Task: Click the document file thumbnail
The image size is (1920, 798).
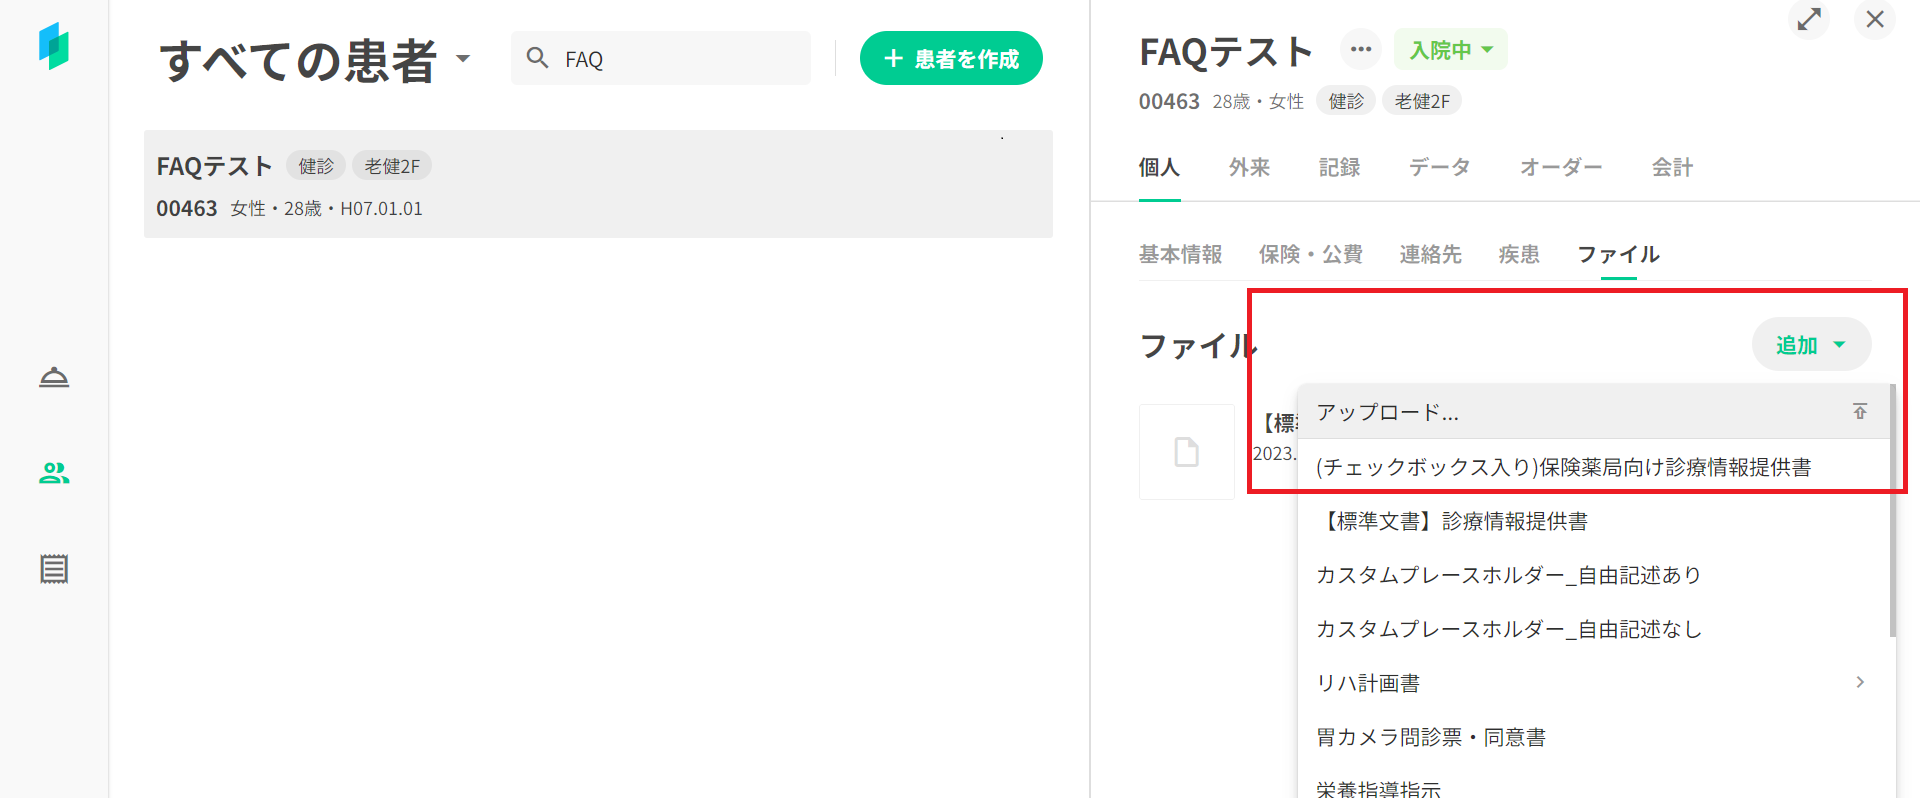Action: (x=1187, y=452)
